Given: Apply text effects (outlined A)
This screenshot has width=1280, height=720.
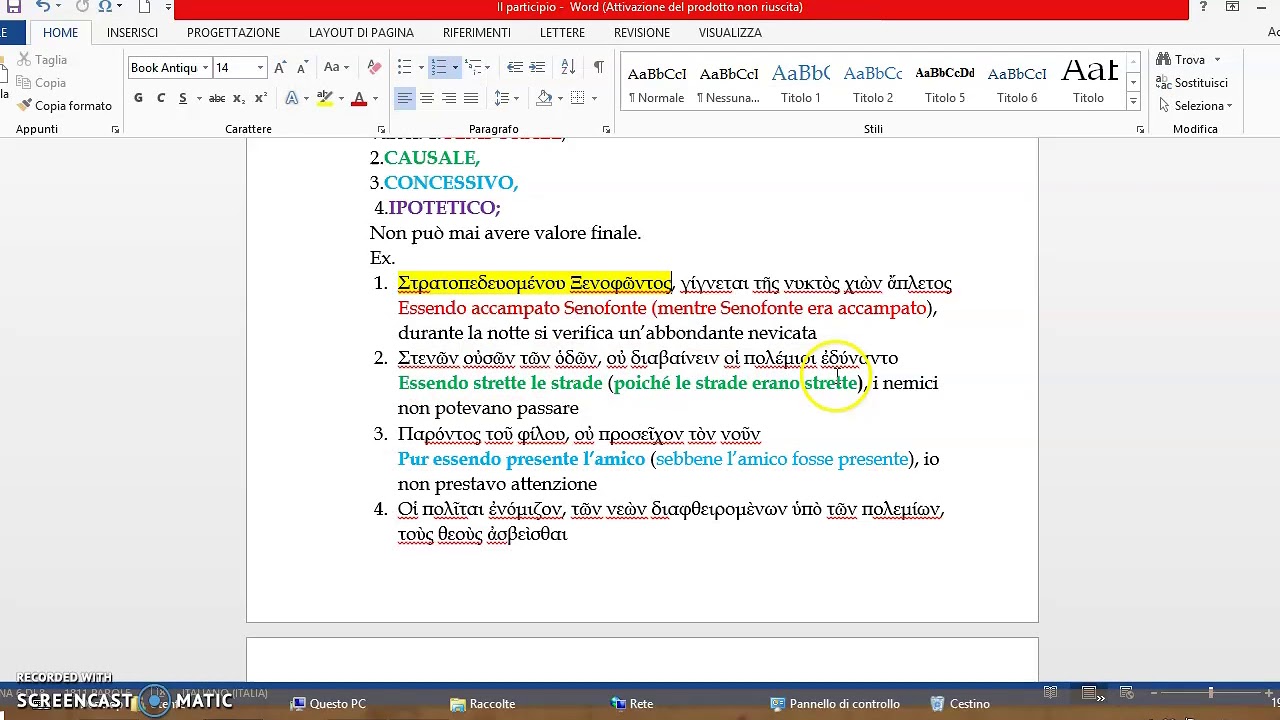Looking at the screenshot, I should [291, 98].
